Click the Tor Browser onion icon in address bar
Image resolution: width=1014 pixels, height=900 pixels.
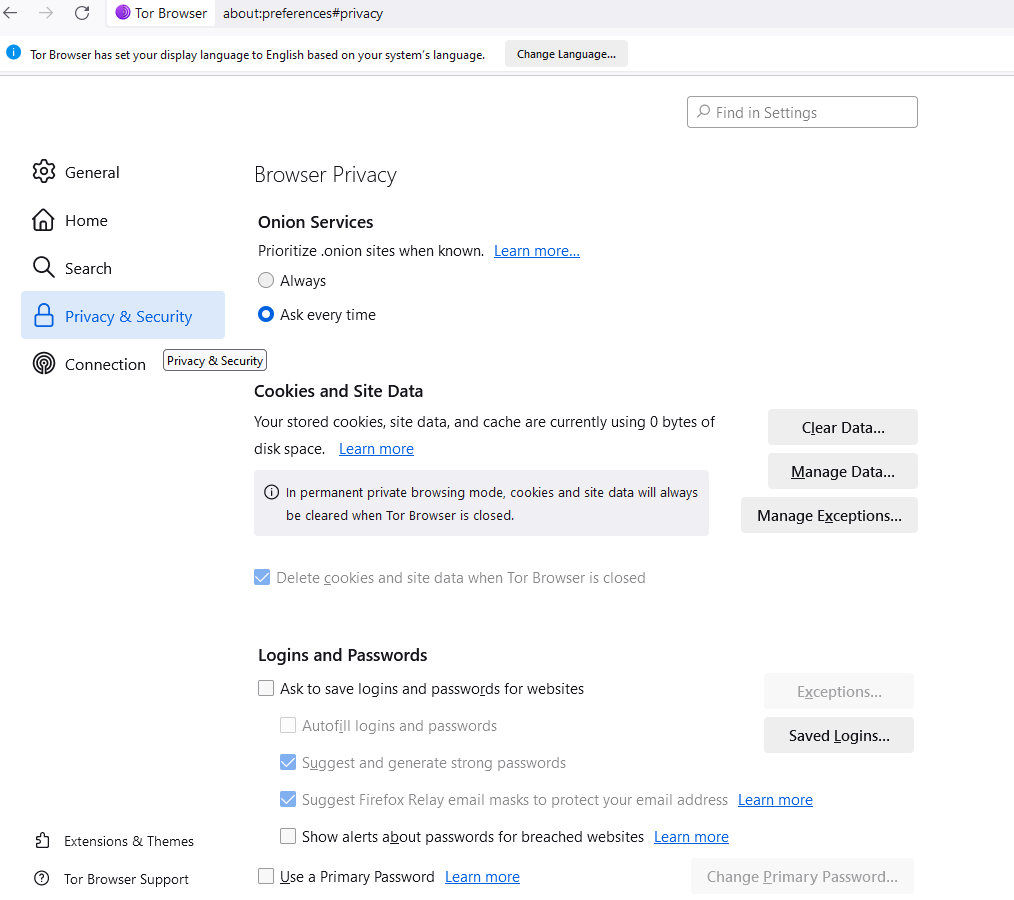pos(123,13)
